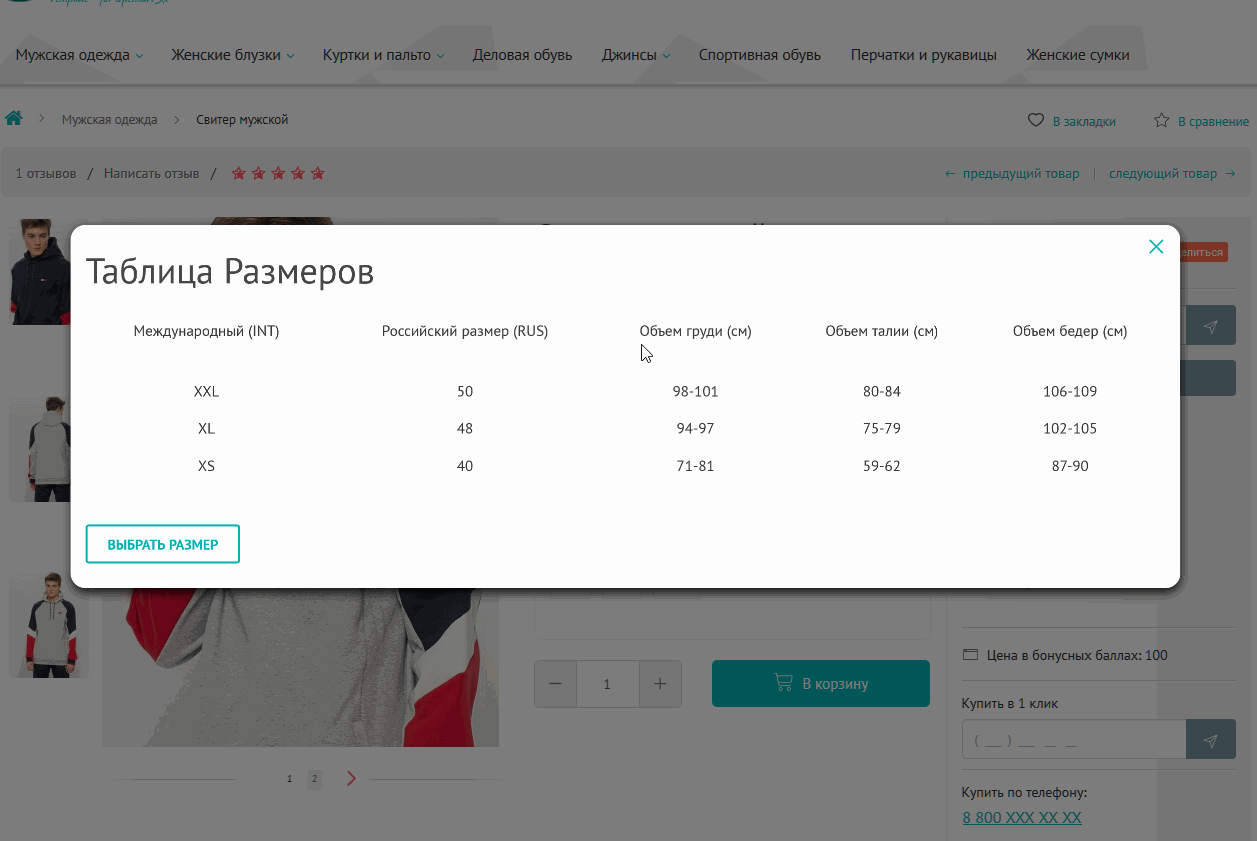This screenshot has height=841, width=1257.
Task: Click the star icon for comparison
Action: tap(1161, 120)
